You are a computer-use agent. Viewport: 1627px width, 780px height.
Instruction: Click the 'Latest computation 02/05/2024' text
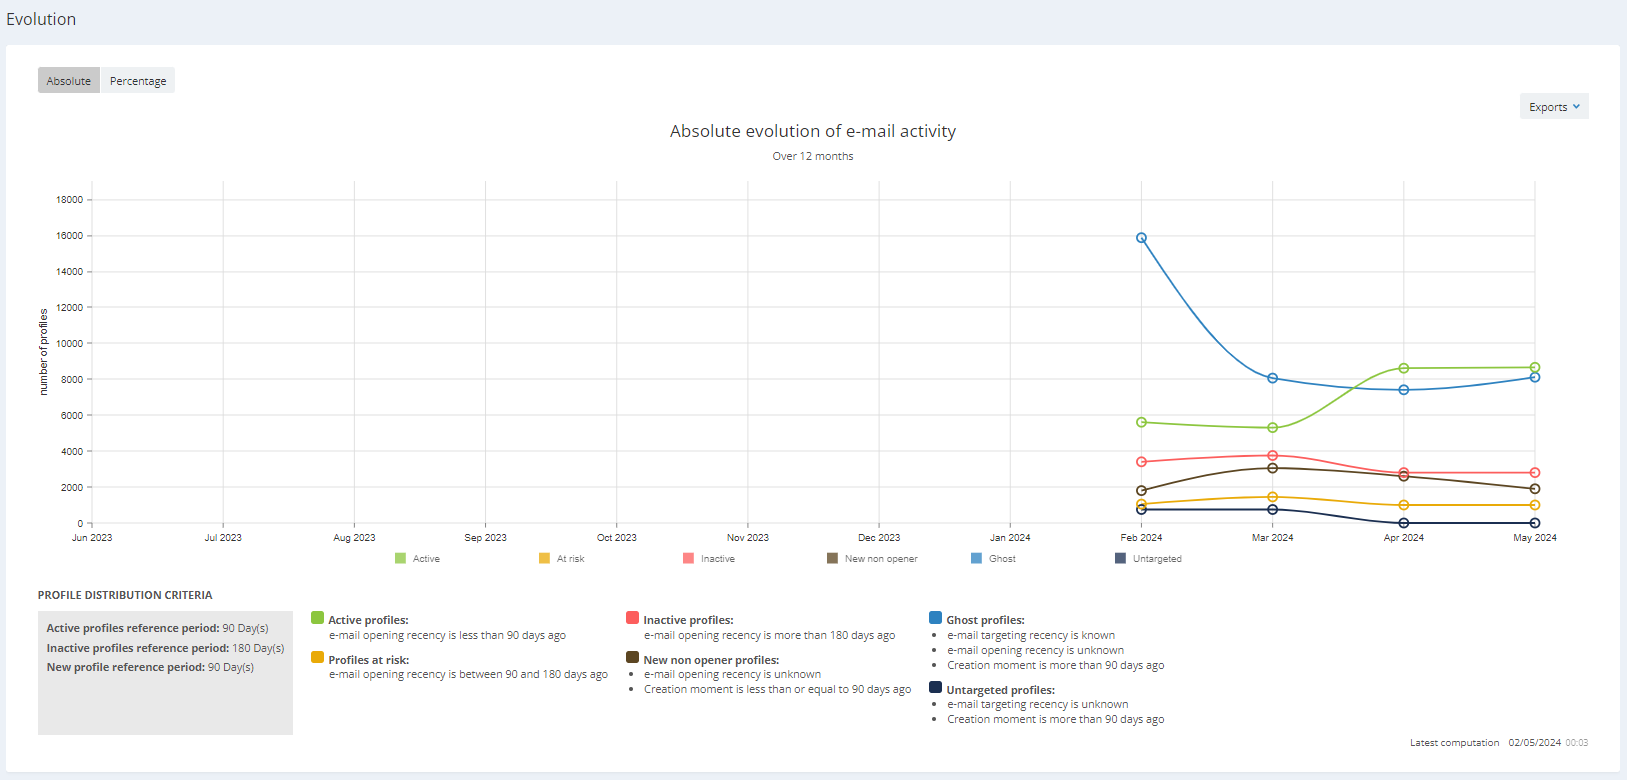click(1485, 743)
